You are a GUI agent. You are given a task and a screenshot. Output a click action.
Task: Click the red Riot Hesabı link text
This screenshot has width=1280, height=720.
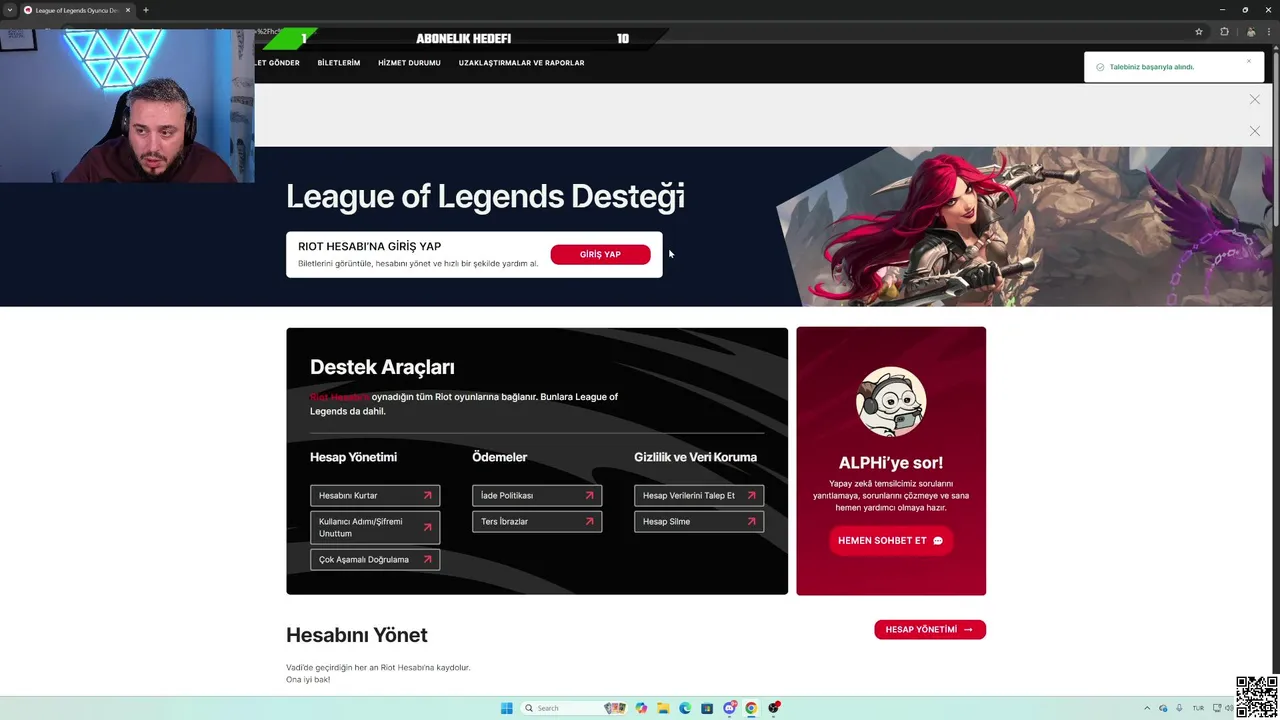click(x=340, y=397)
